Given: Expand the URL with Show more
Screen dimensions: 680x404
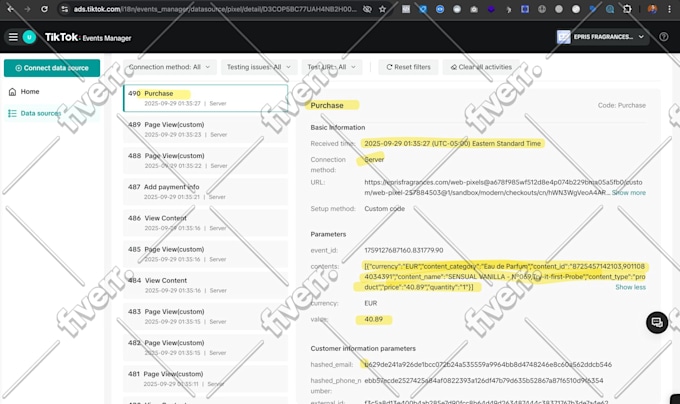Looking at the screenshot, I should [x=628, y=192].
